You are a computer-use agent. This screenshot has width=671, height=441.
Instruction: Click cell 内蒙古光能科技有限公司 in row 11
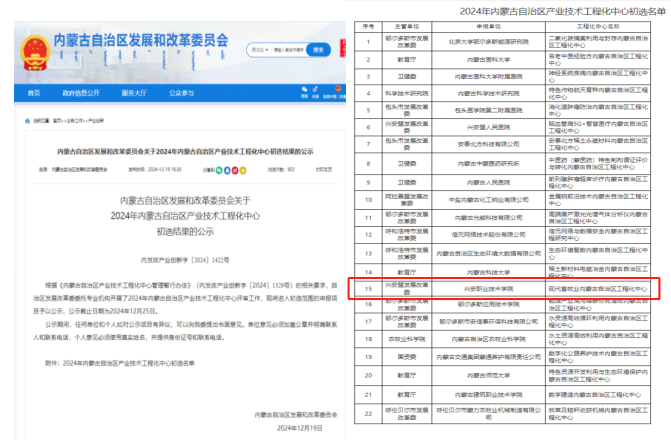(489, 218)
